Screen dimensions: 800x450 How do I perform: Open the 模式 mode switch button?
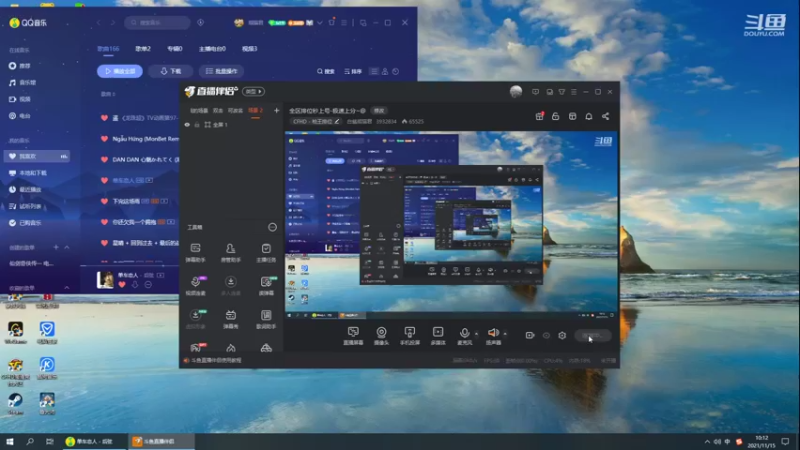pyautogui.click(x=254, y=91)
